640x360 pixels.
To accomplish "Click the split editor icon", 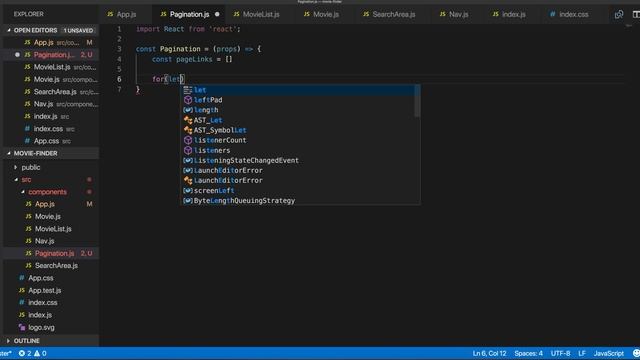I will 636,14.
